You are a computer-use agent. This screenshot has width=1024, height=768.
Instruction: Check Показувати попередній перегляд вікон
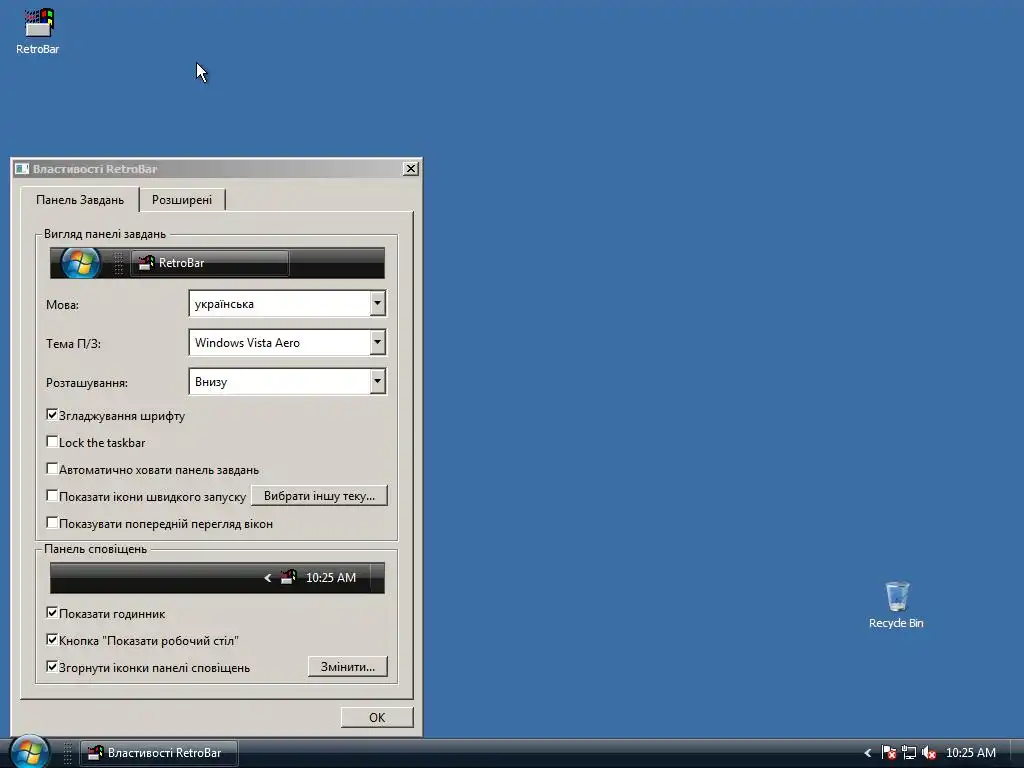[52, 522]
